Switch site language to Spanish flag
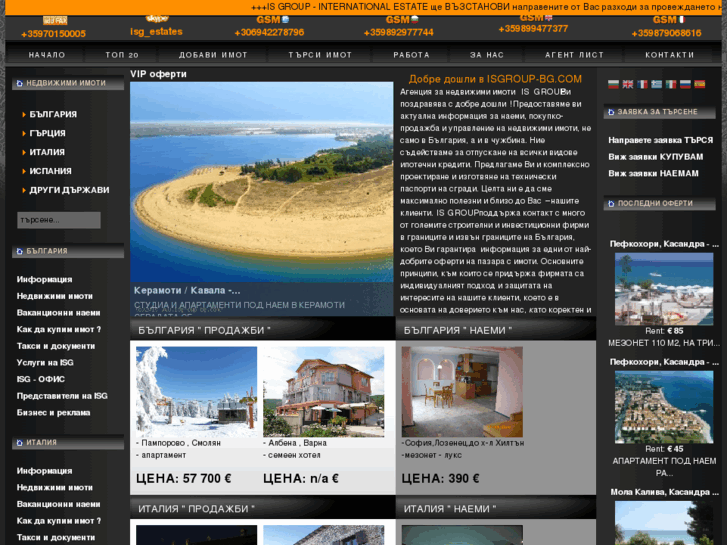 699,84
